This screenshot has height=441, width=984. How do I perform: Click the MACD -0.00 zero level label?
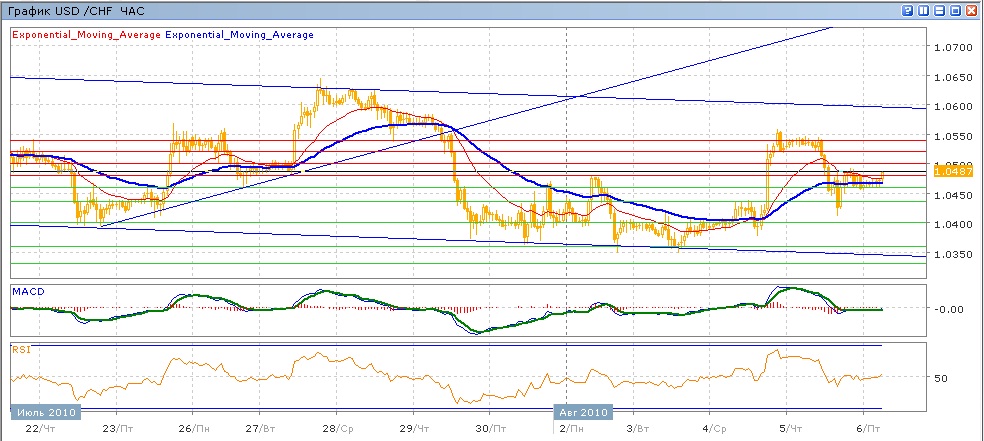(x=946, y=309)
